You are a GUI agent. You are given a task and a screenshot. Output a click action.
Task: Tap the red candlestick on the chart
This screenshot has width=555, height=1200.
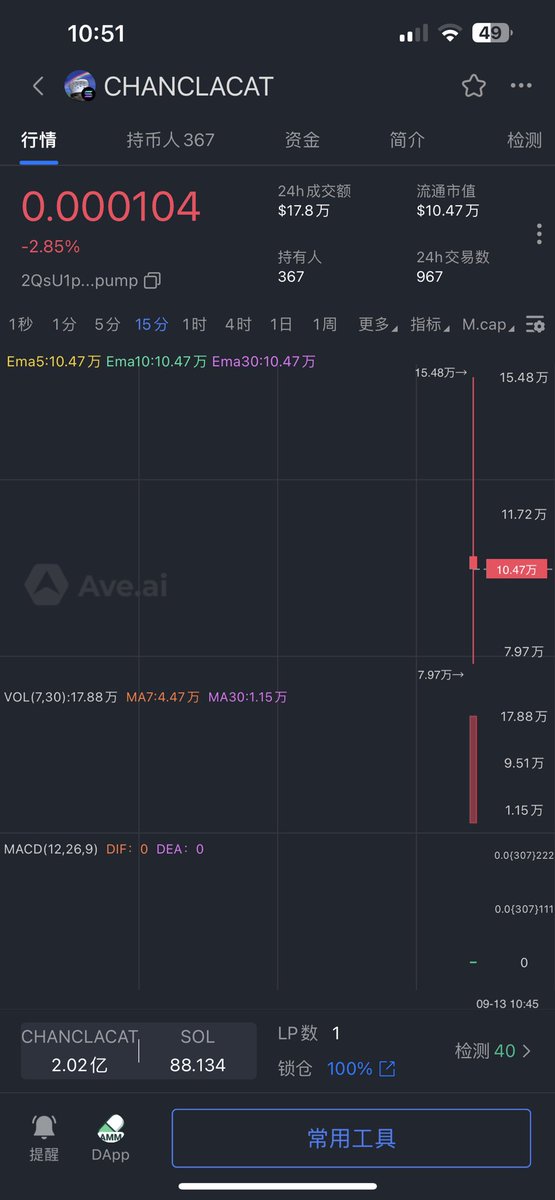tap(474, 563)
